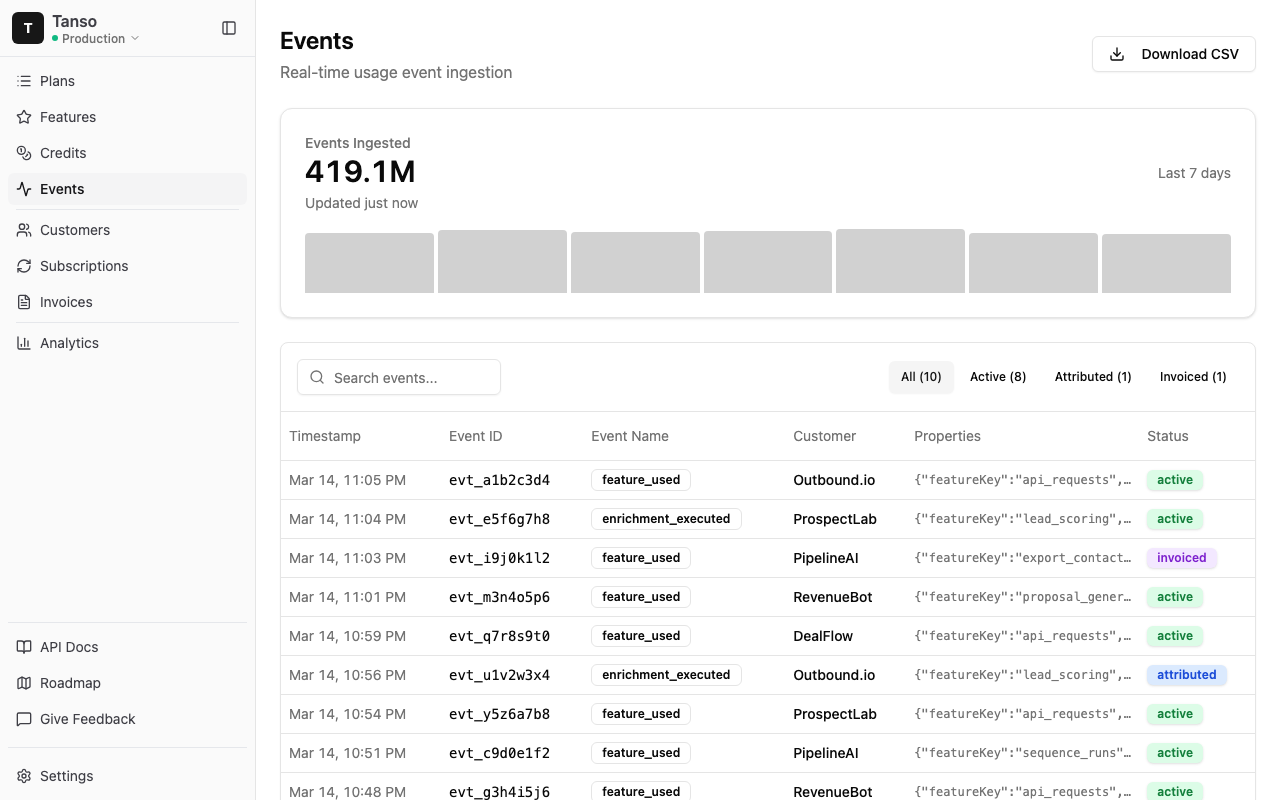Select the All (10) filter
This screenshot has width=1280, height=800.
[x=921, y=377]
